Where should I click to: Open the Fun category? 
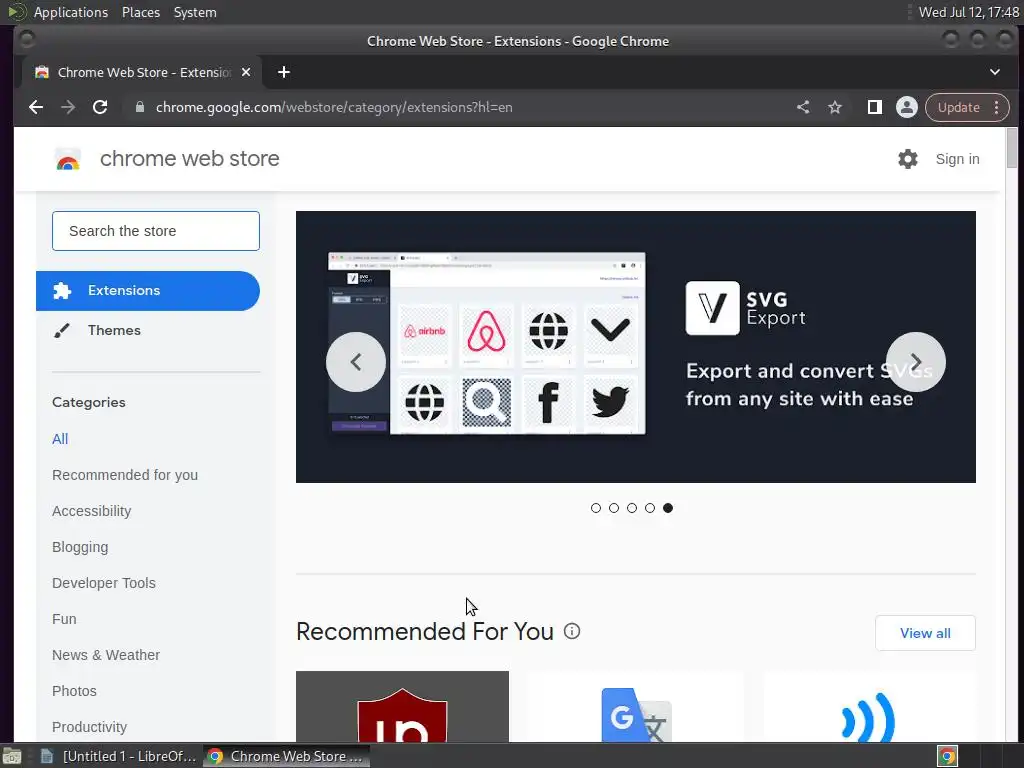coord(64,618)
